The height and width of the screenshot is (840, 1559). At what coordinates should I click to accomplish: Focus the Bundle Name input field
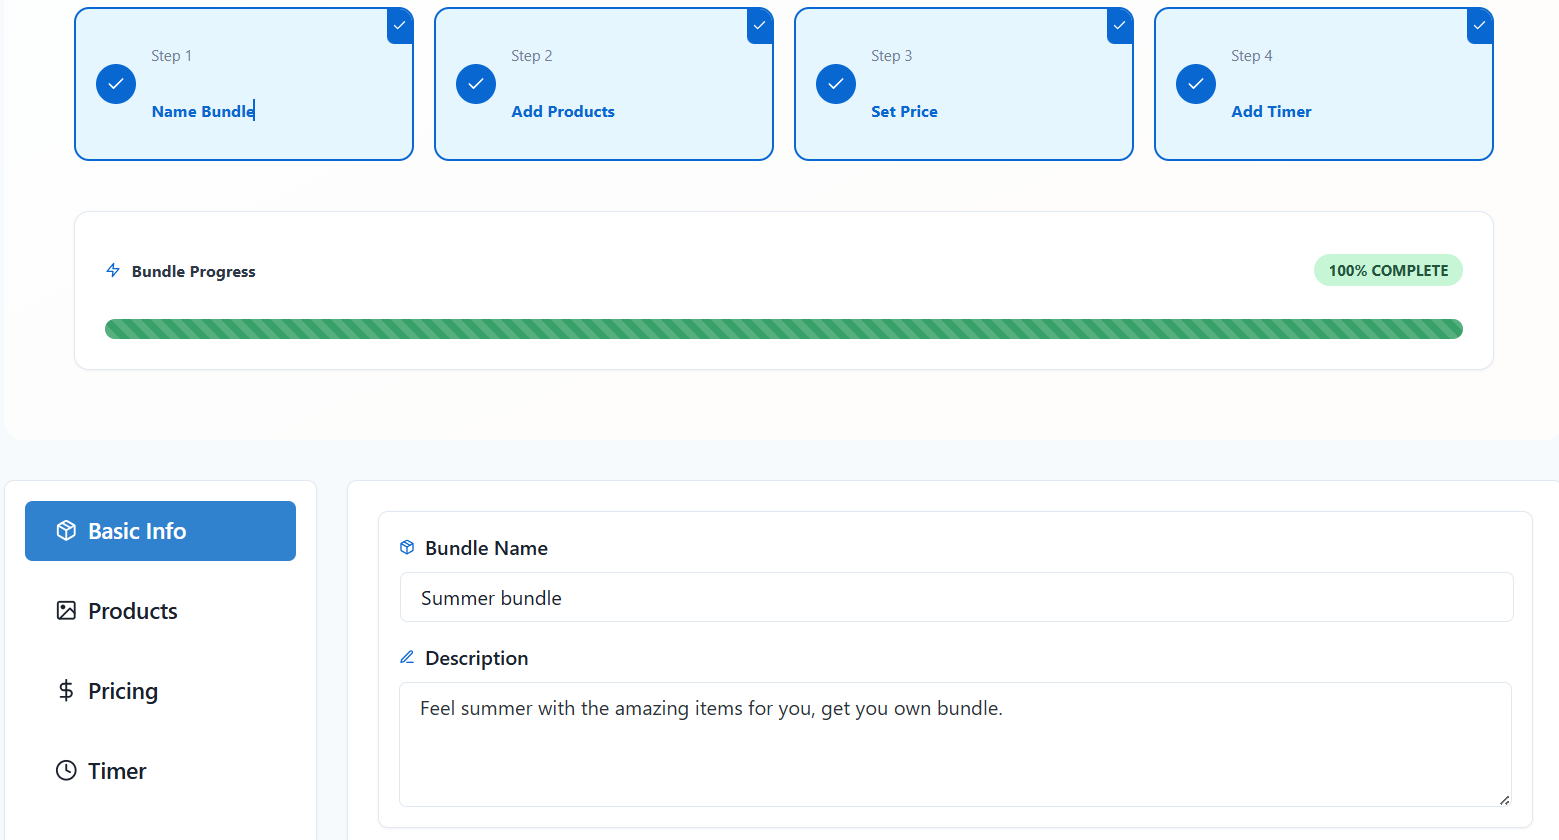click(956, 597)
